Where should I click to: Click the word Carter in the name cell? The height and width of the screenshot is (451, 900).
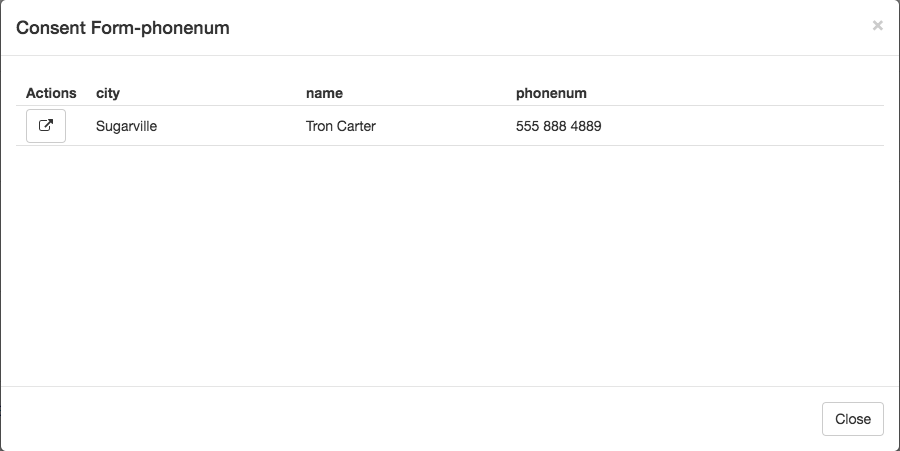tap(356, 126)
